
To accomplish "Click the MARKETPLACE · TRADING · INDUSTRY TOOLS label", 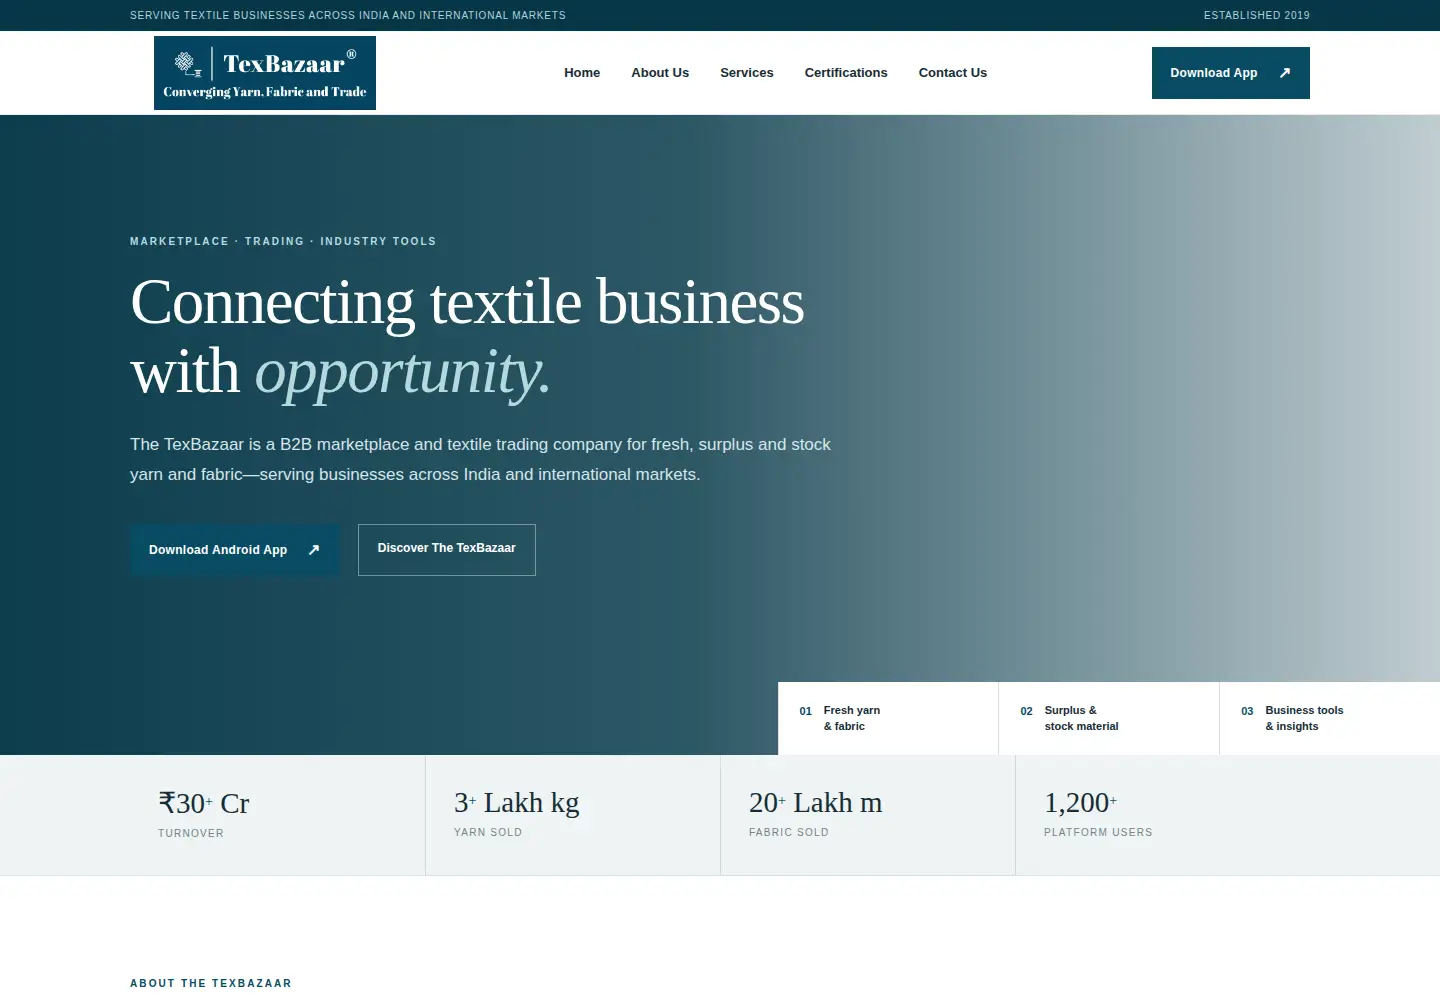I will click(283, 241).
